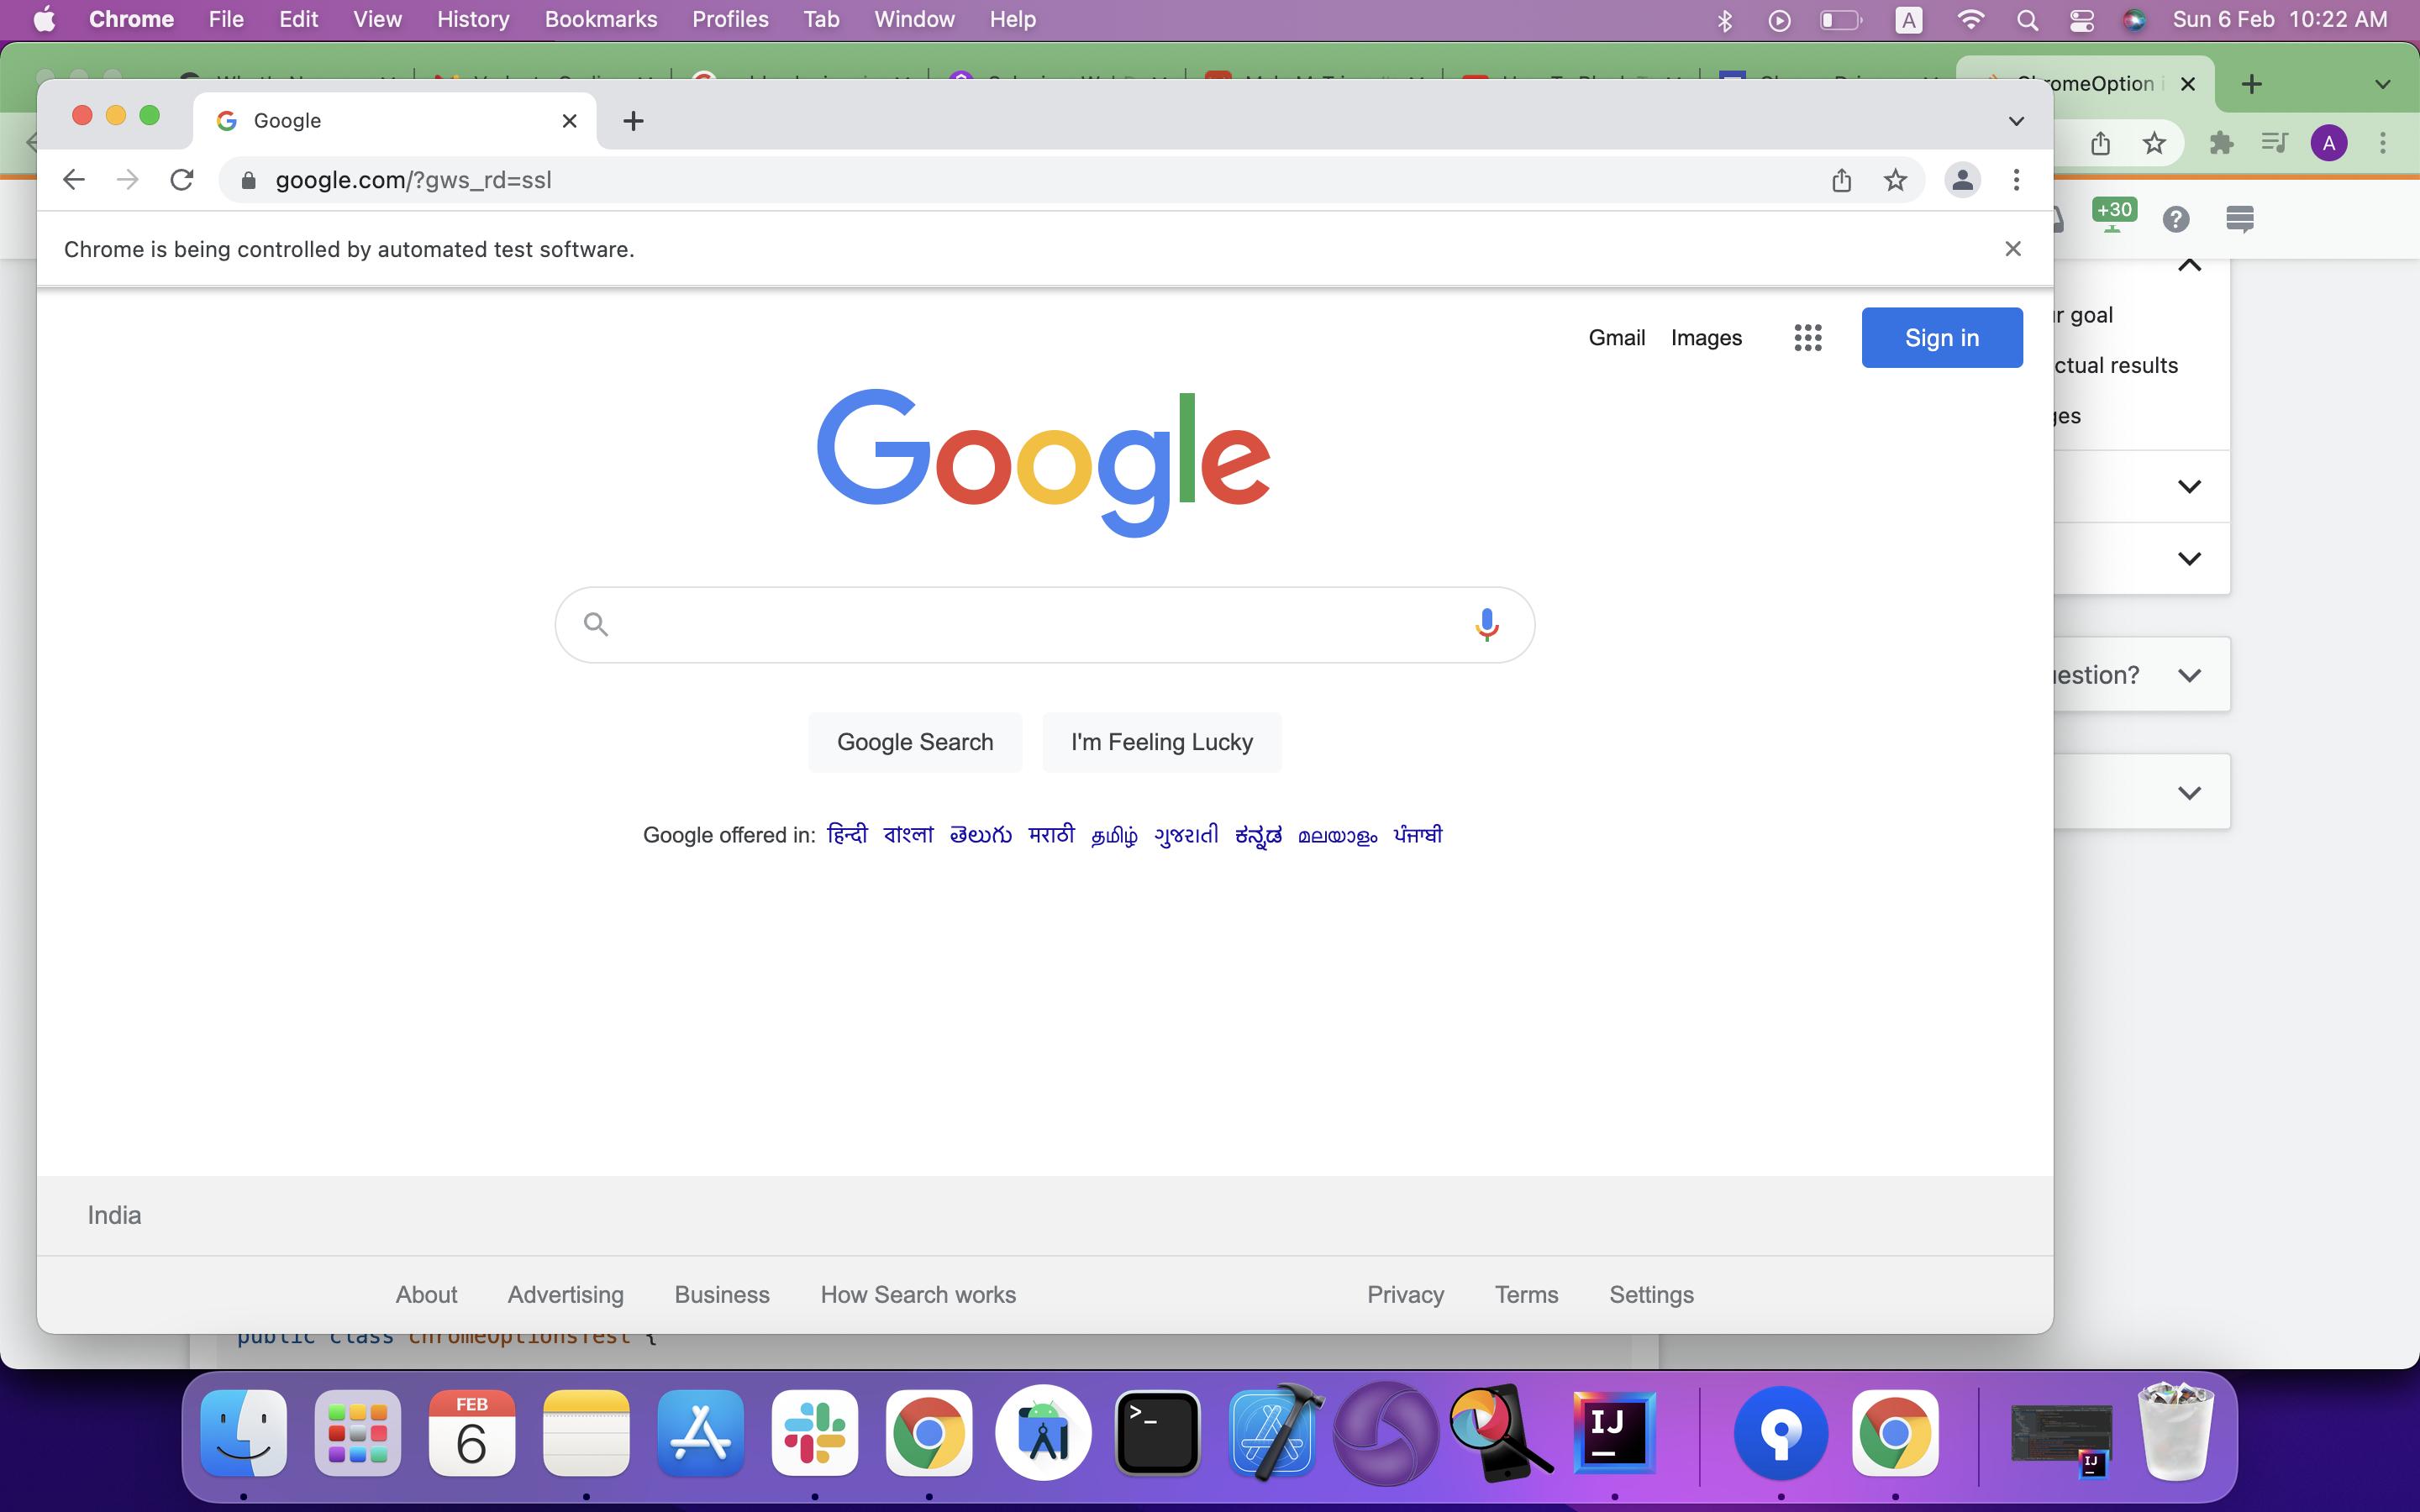Expand the tab search chevron in the front window
The height and width of the screenshot is (1512, 2420).
click(2016, 121)
